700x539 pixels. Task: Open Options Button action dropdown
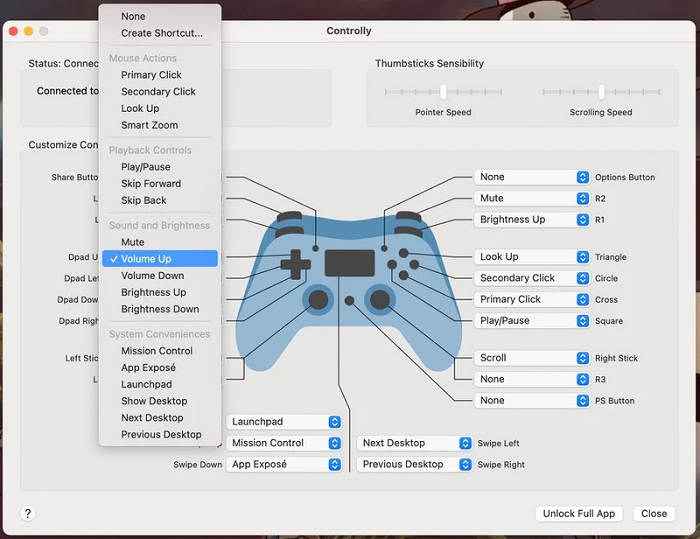click(532, 177)
